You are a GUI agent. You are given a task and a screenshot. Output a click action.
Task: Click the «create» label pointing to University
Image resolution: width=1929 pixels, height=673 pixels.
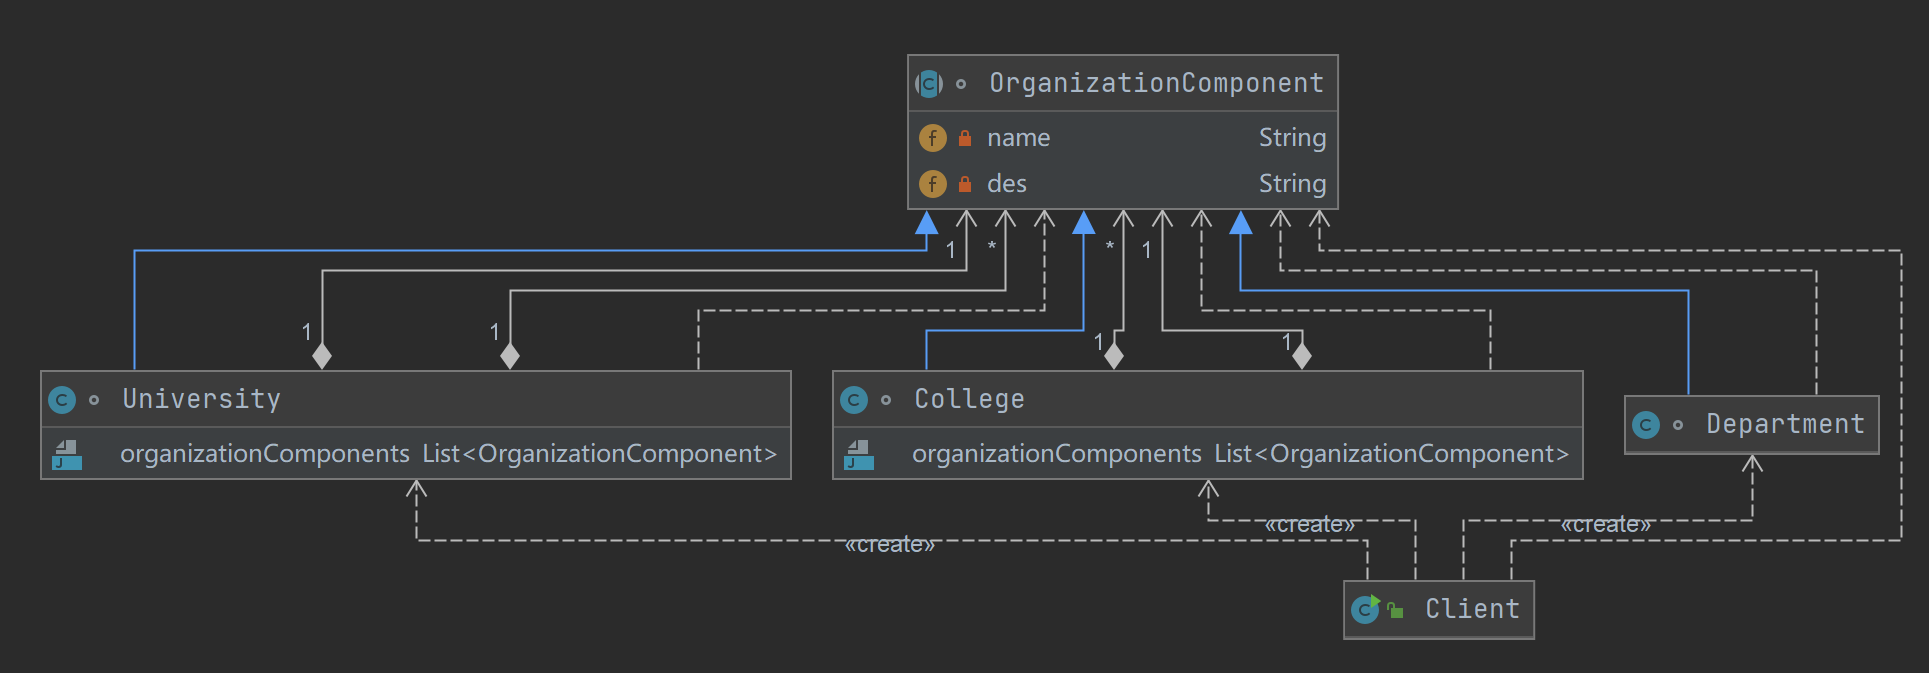(890, 544)
